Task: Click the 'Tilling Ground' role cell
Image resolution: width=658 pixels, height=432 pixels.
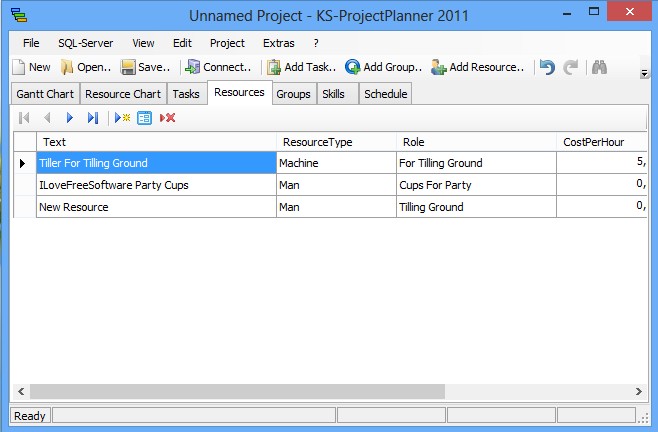Action: point(476,207)
